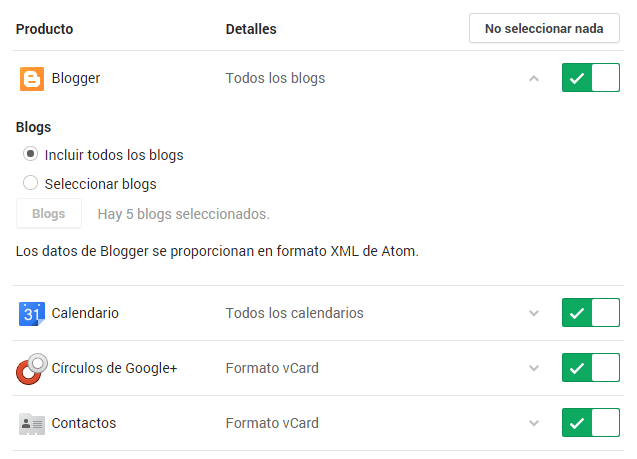Disable the Calendario export toggle
The height and width of the screenshot is (459, 637).
(x=591, y=313)
